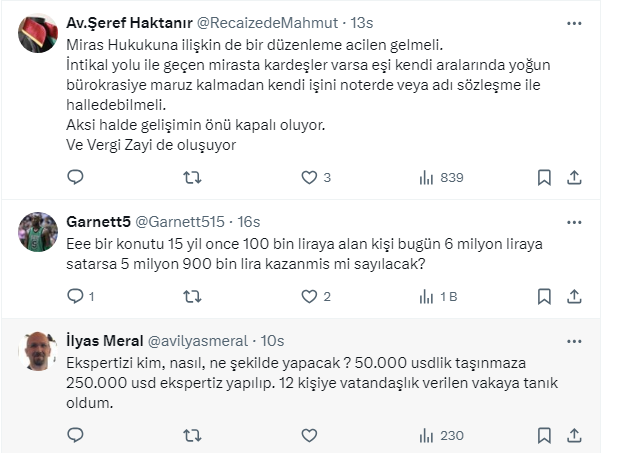Viewport: 626px width, 453px height.
Task: Open more options for Av.Şeref Haktanır's tweet
Action: tap(573, 21)
